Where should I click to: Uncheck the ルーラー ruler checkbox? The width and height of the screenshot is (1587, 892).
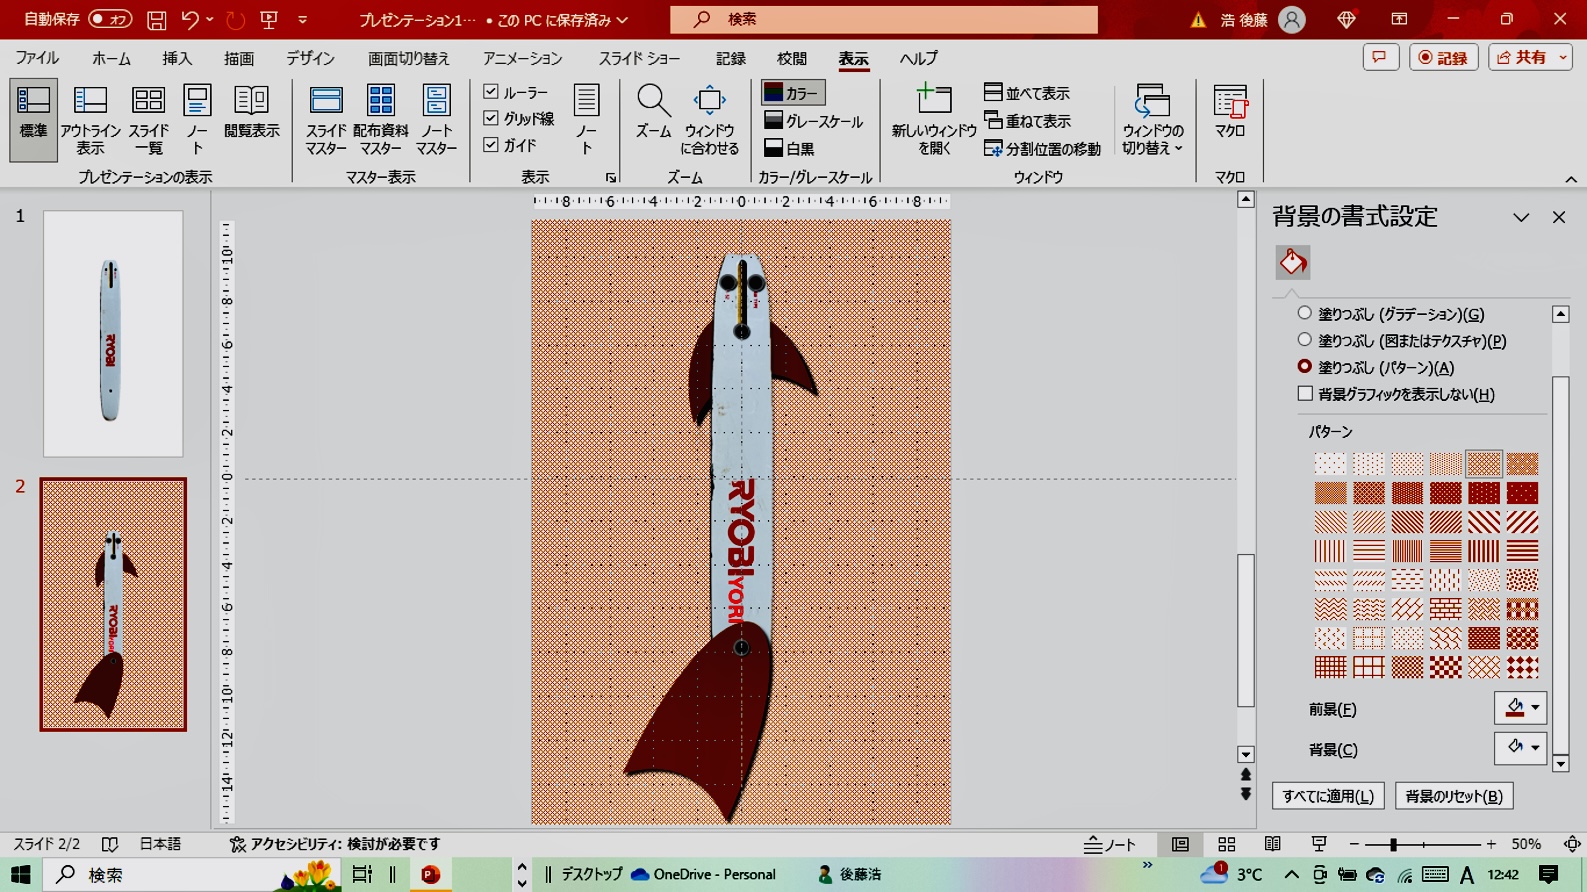pyautogui.click(x=491, y=92)
